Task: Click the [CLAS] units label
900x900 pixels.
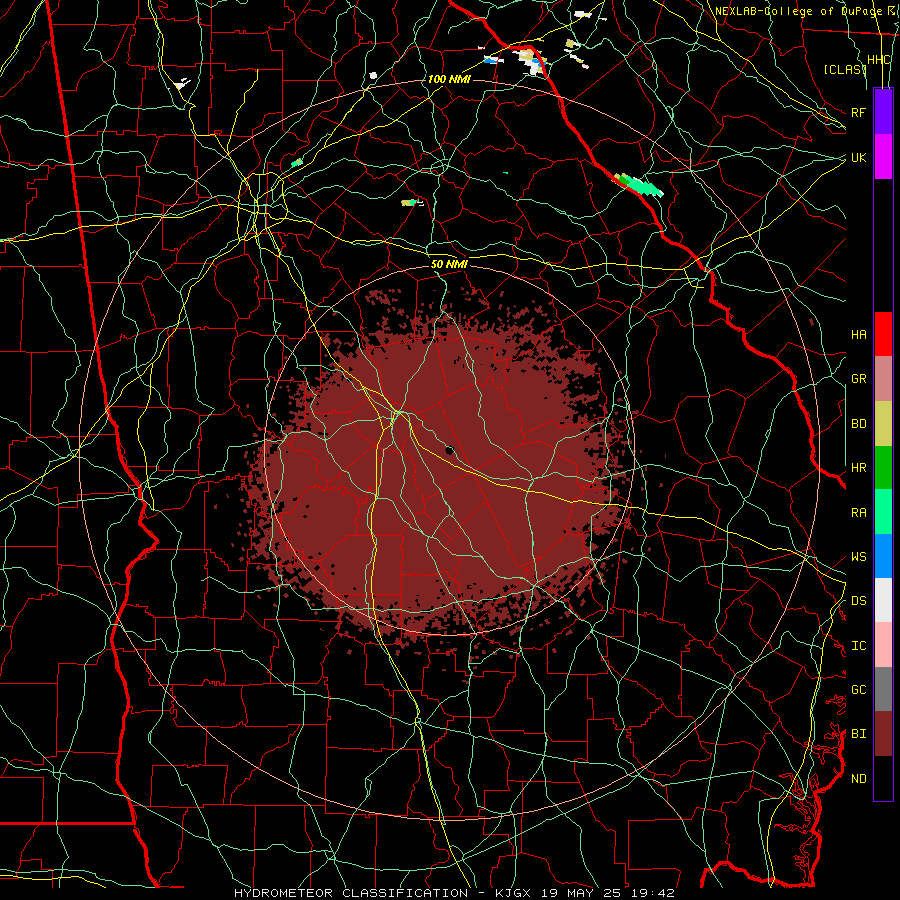Action: [x=845, y=69]
